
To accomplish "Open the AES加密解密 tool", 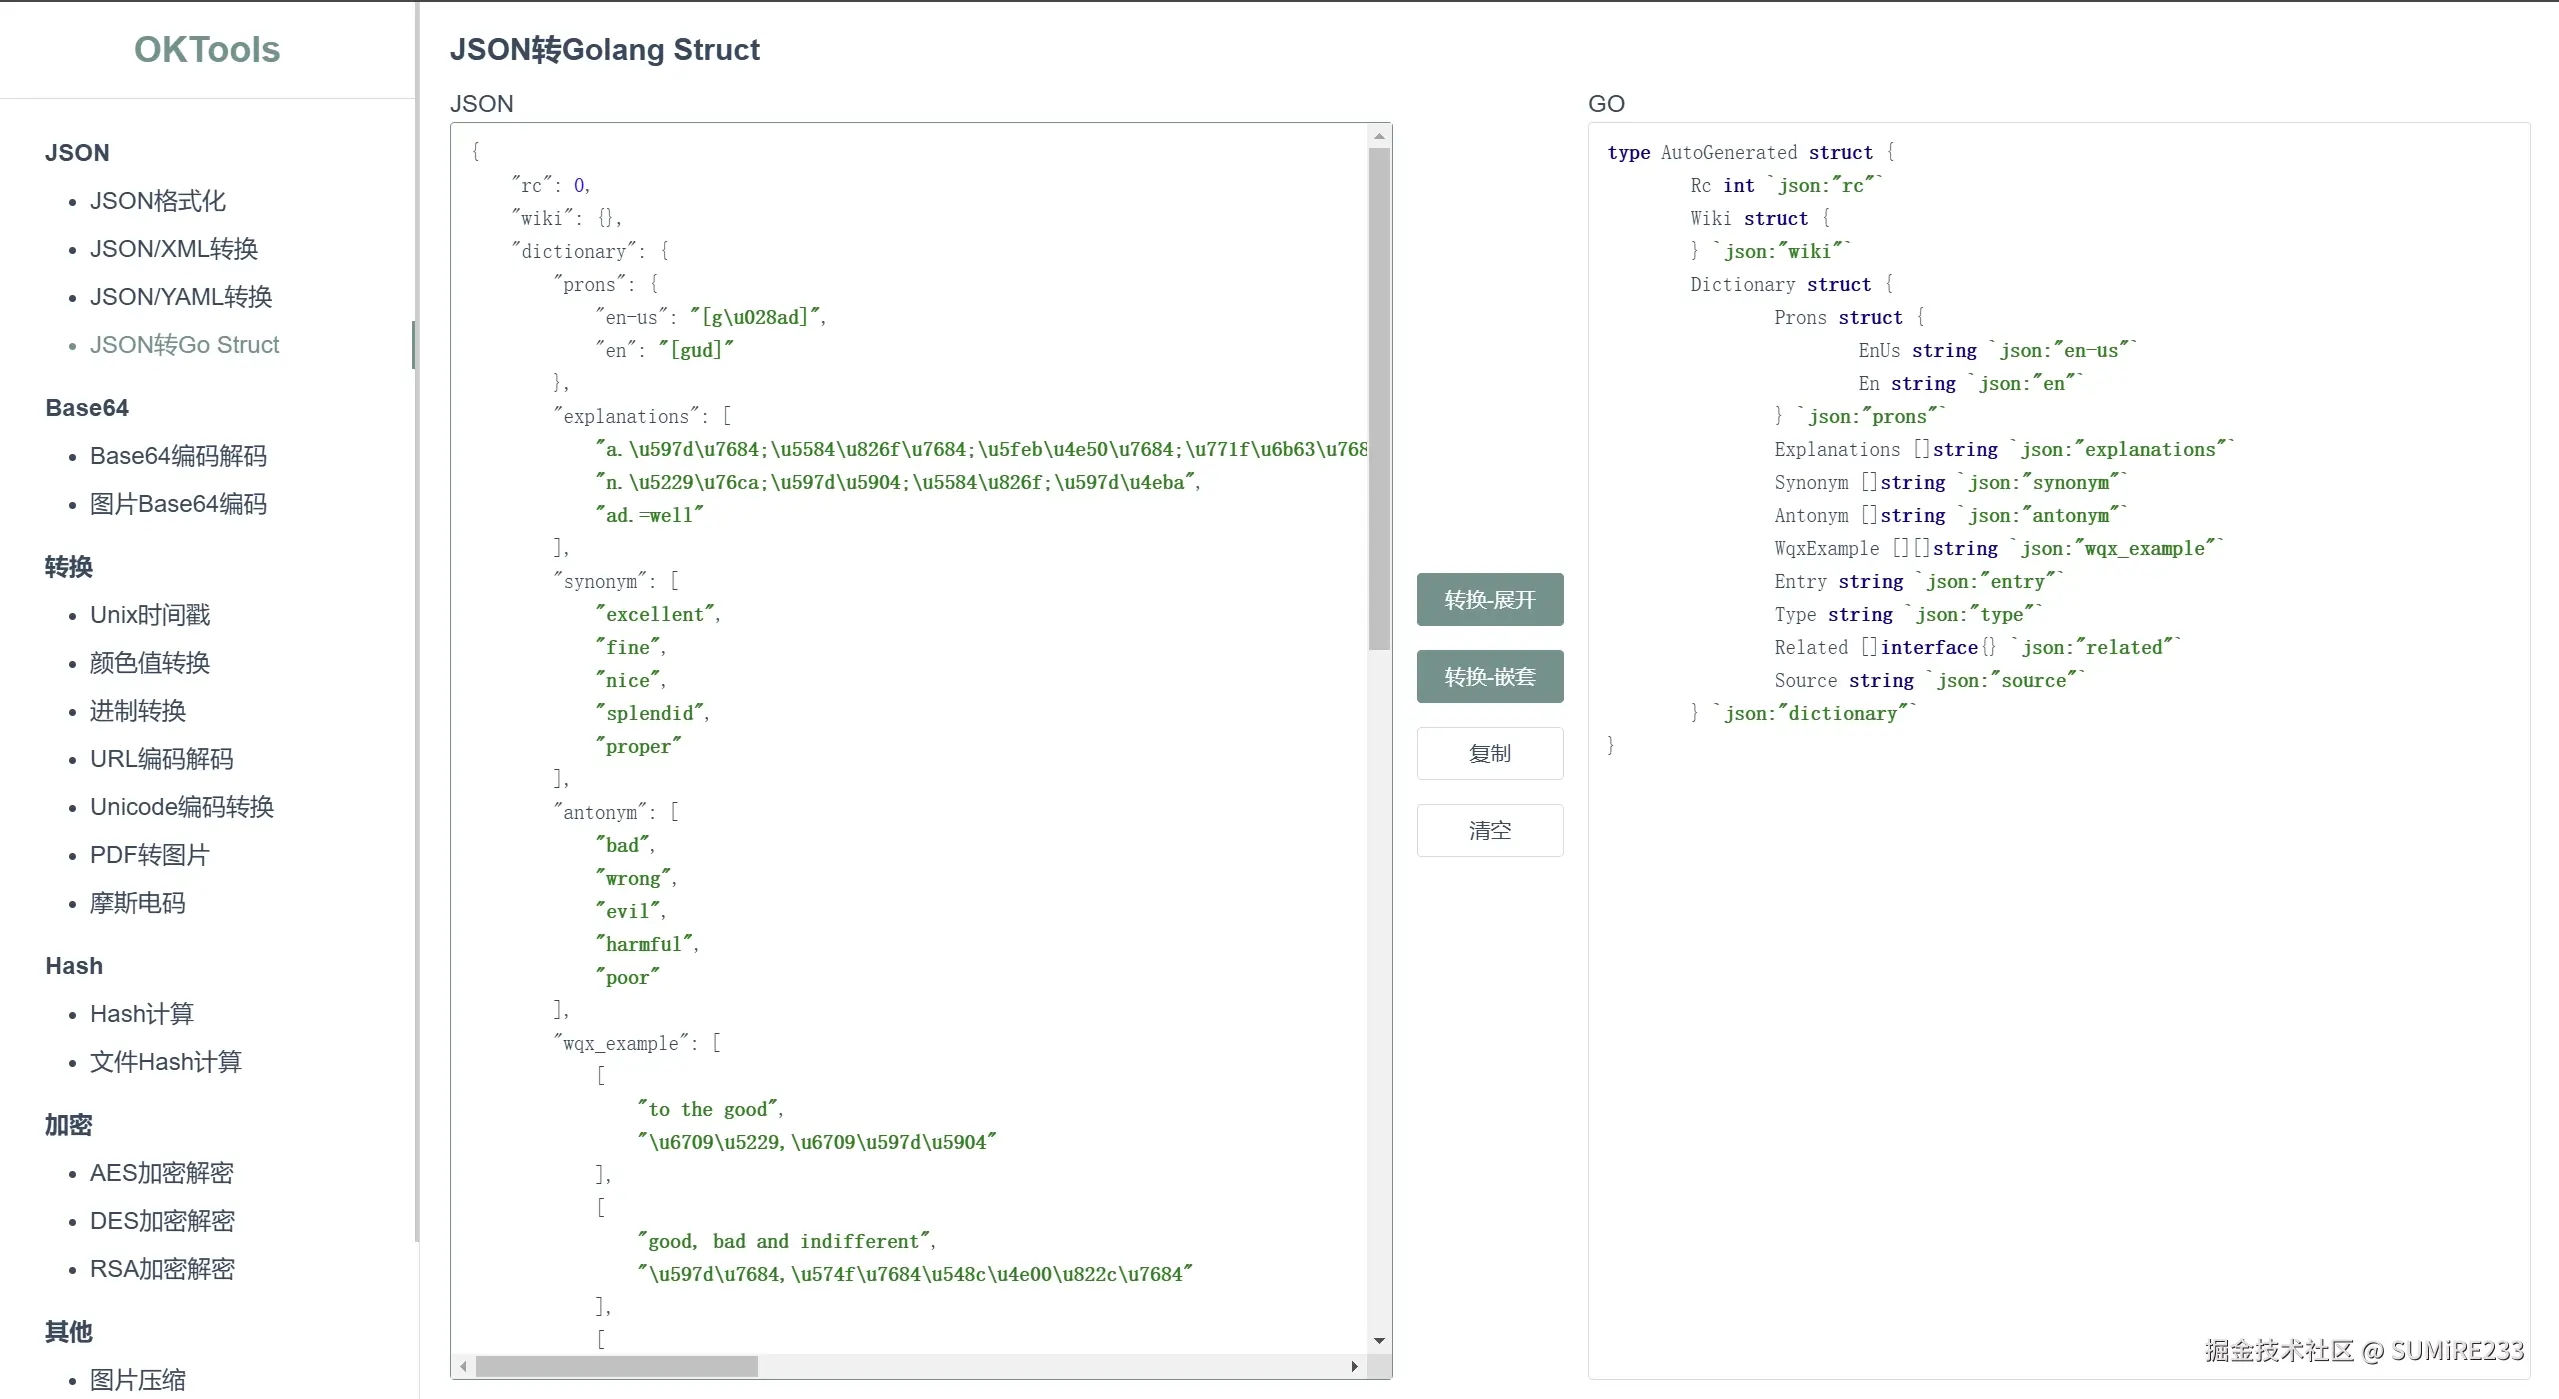I will pos(161,1173).
